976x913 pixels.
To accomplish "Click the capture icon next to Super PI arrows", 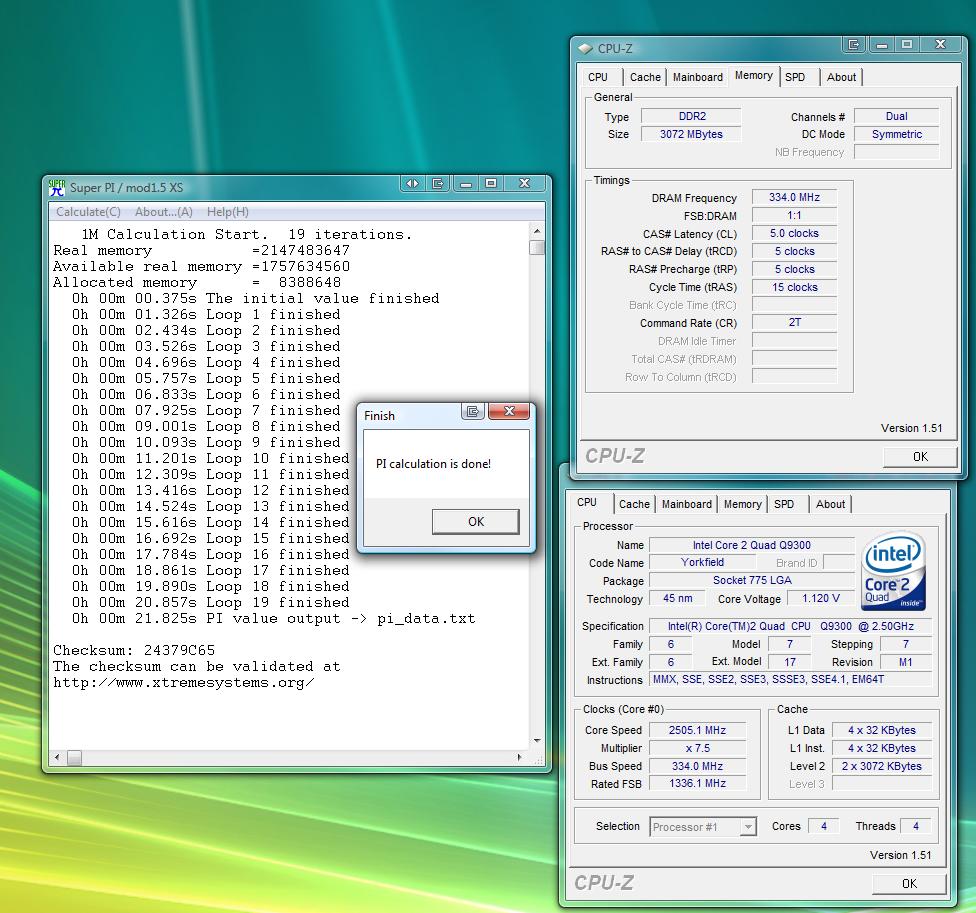I will click(x=438, y=184).
